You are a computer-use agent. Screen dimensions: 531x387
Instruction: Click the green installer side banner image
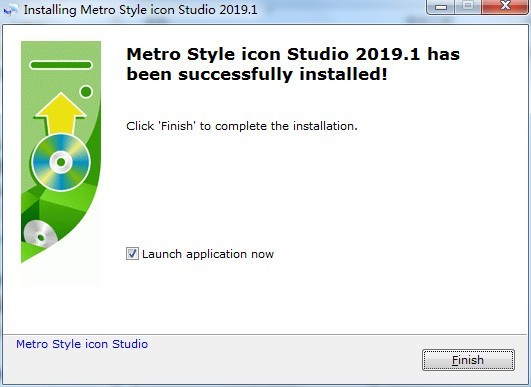61,152
